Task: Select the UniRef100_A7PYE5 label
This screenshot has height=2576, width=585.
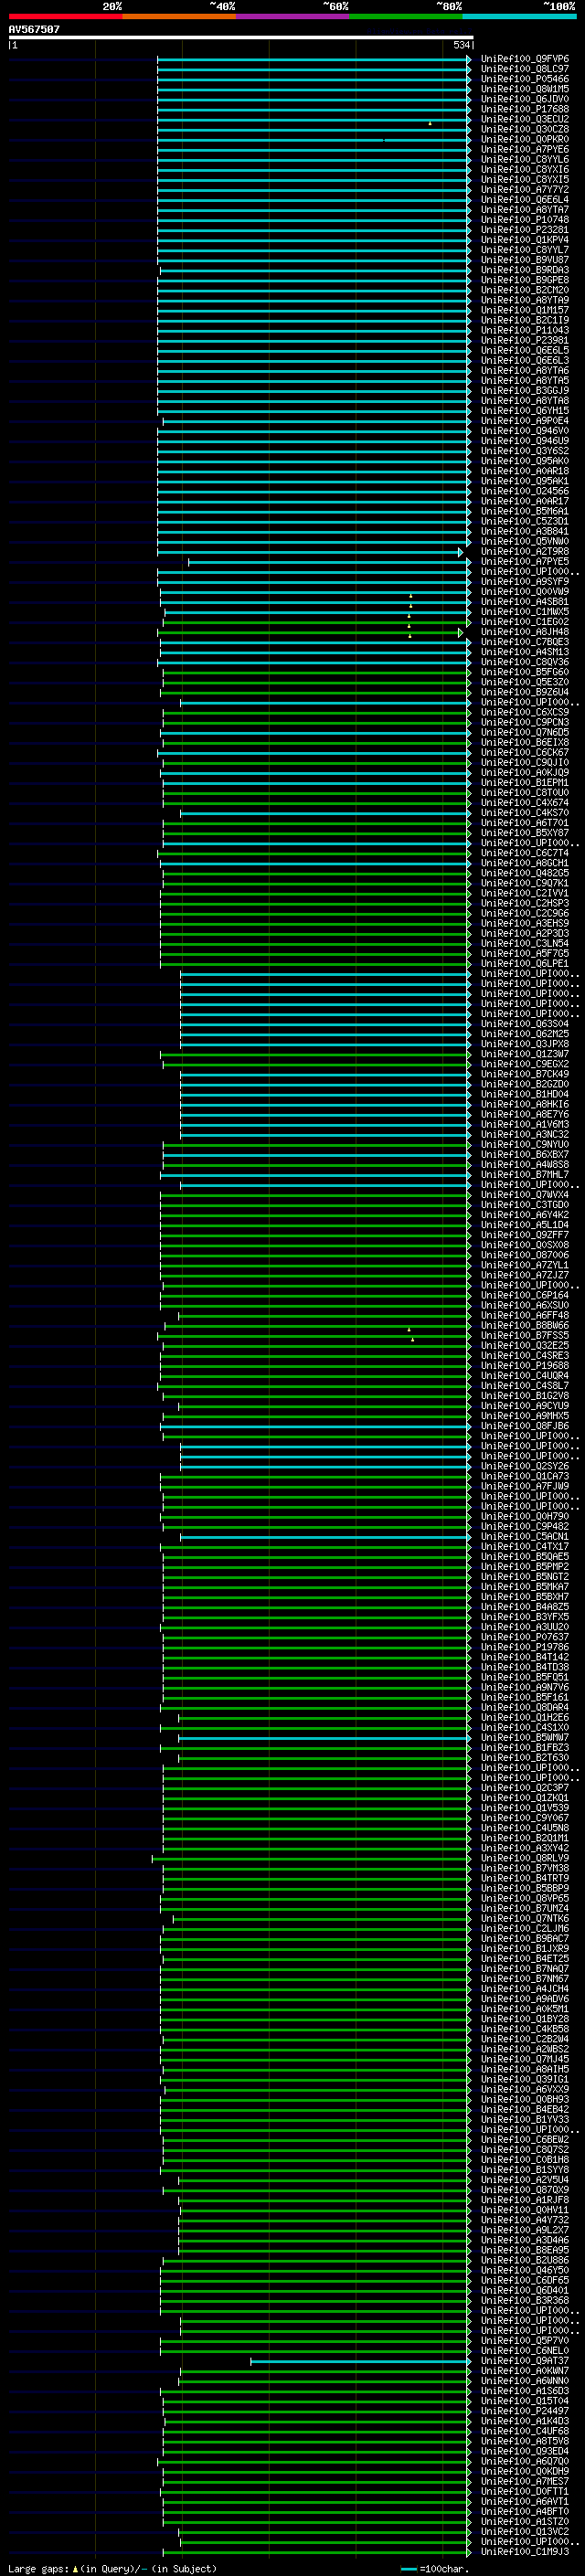Action: [524, 562]
